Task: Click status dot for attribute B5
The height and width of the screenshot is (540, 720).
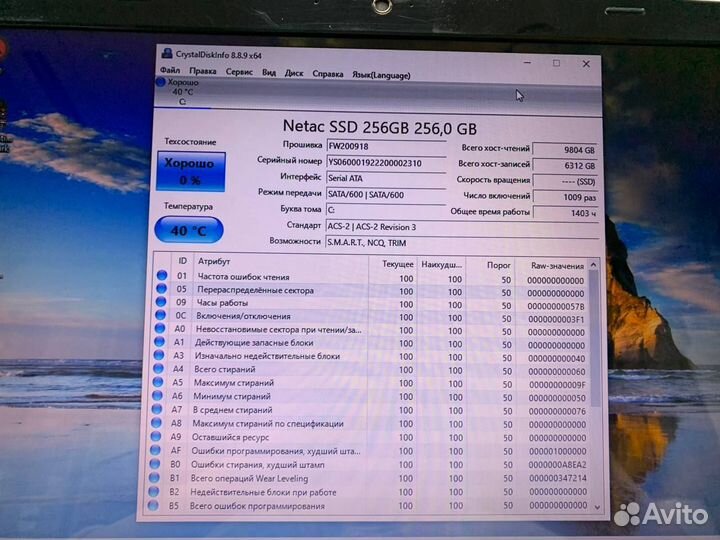Action: pos(153,506)
